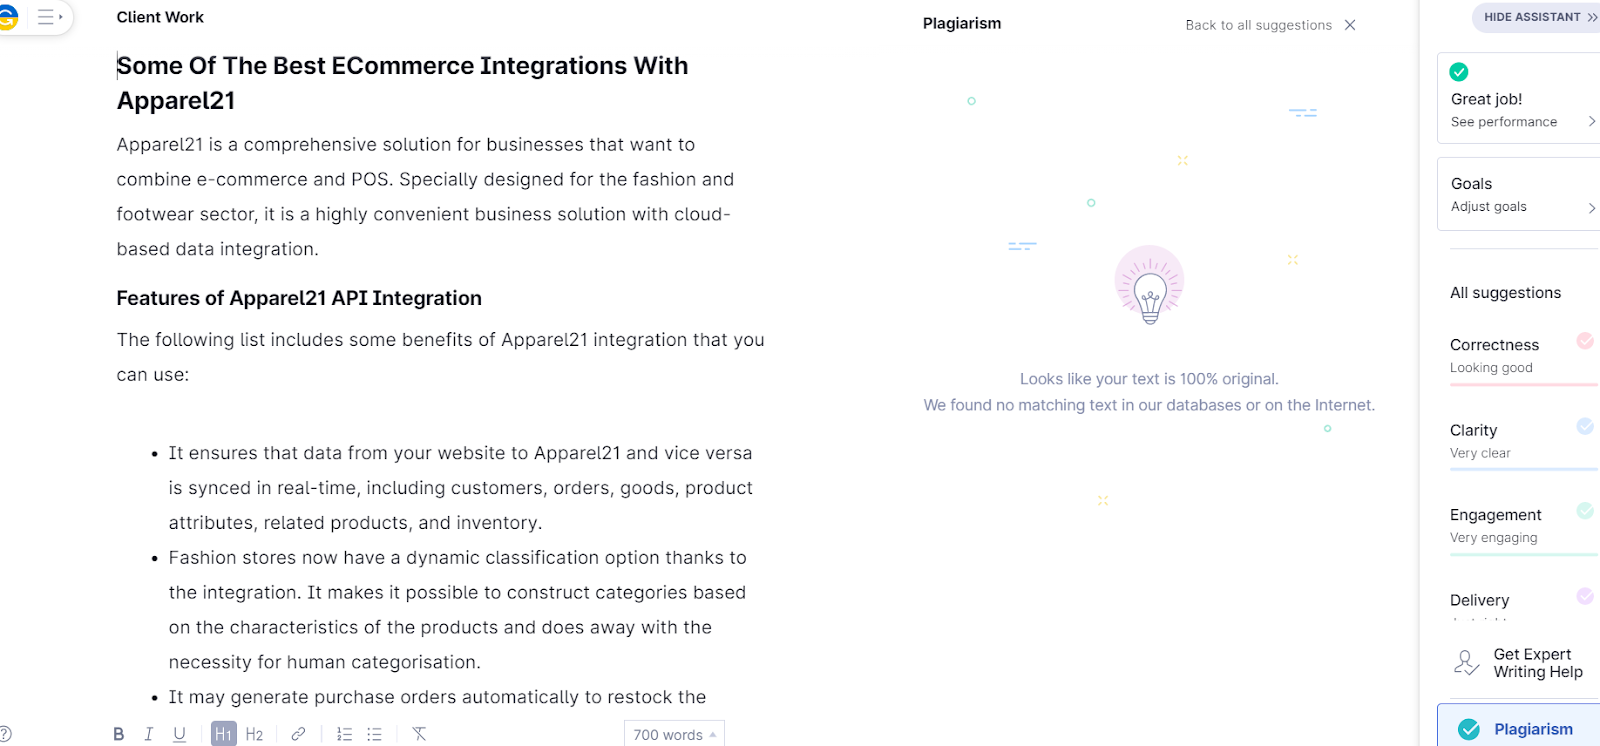Open the editor hamburger menu
The width and height of the screenshot is (1600, 746).
49,17
